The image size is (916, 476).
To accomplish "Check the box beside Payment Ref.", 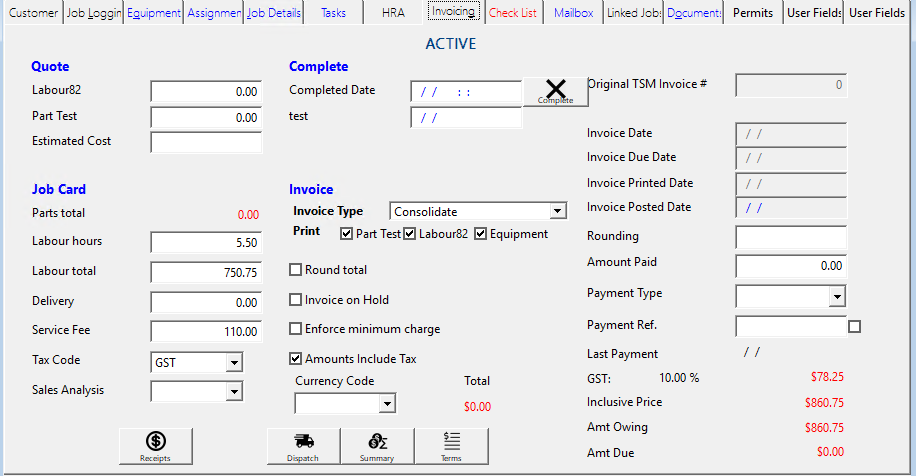I will click(x=854, y=326).
